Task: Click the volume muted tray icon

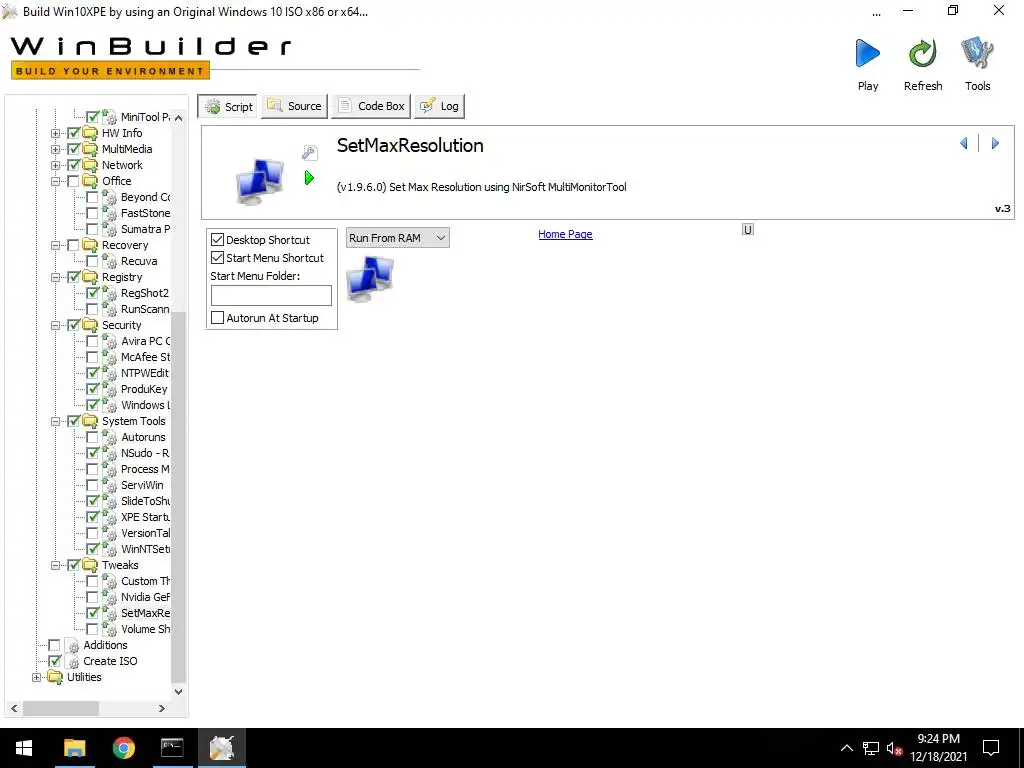Action: pyautogui.click(x=895, y=748)
